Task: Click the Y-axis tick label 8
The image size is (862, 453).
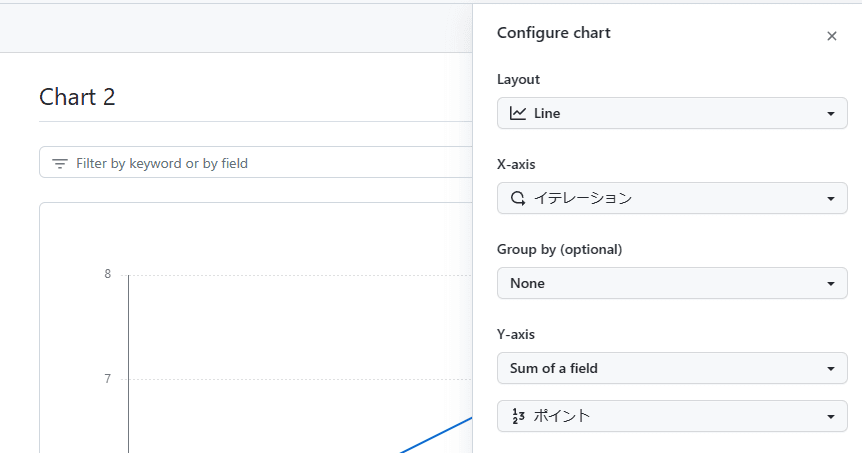Action: [108, 274]
